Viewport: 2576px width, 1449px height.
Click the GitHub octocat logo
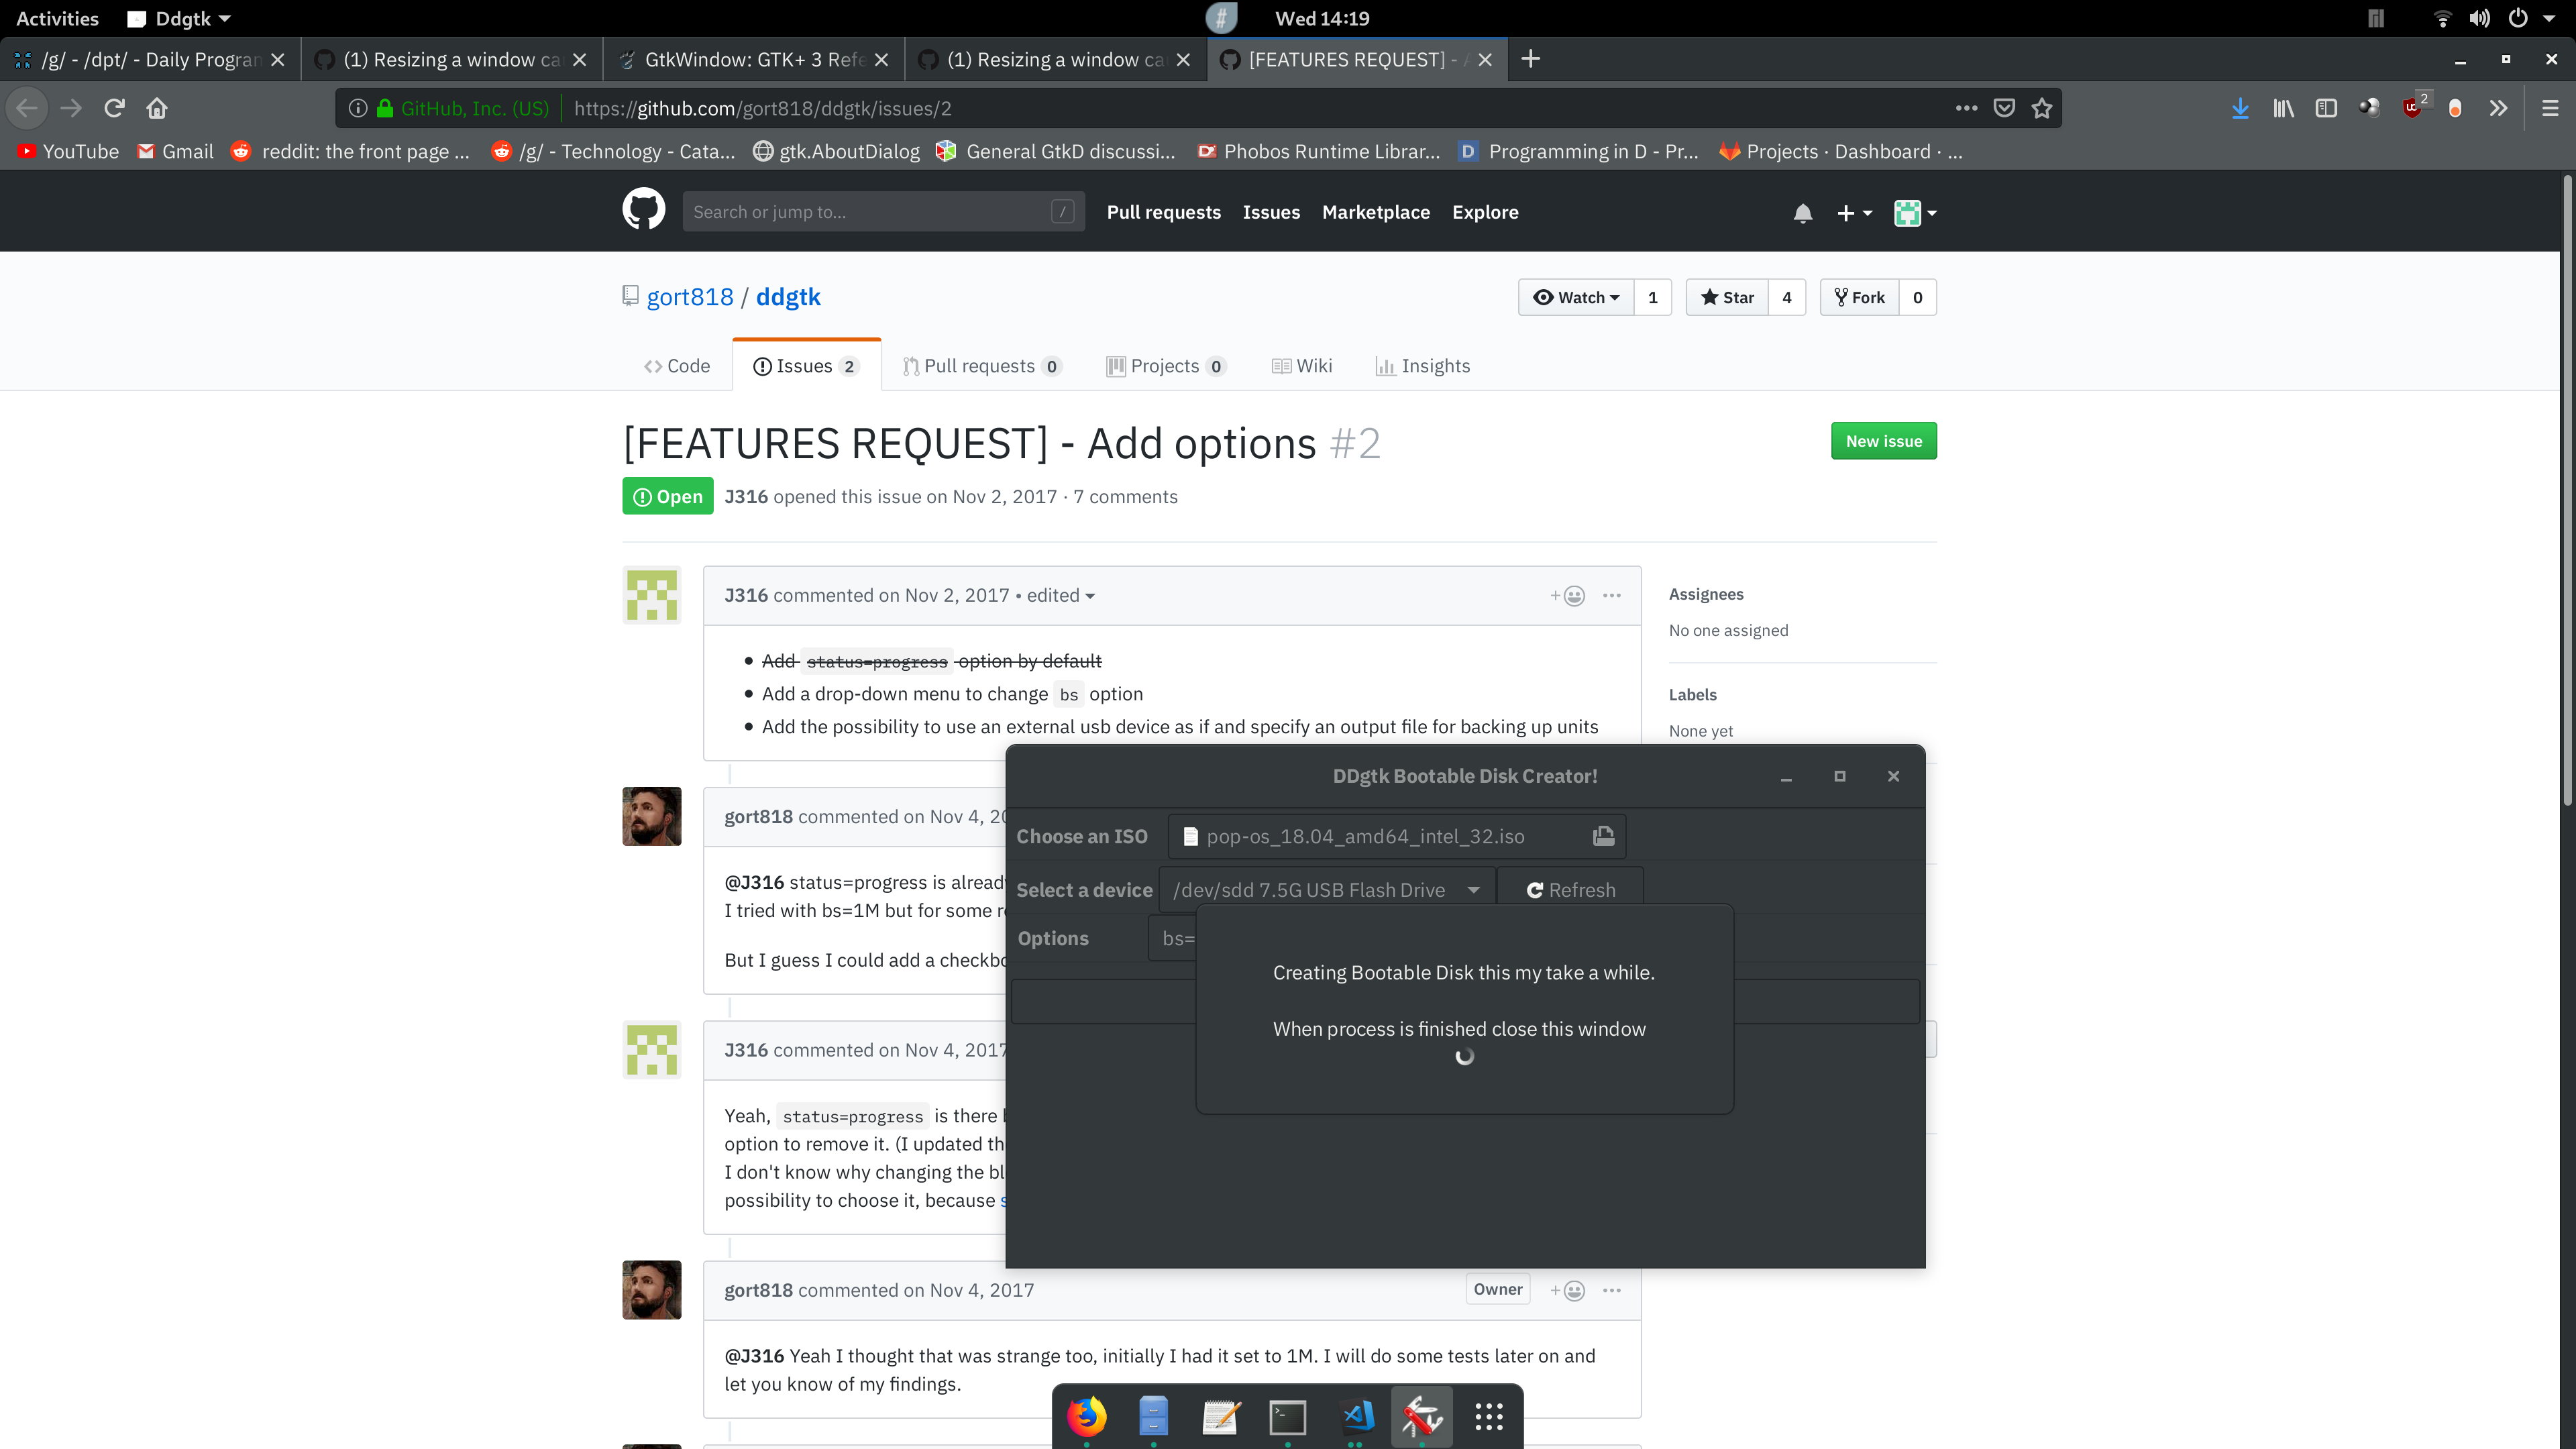click(x=643, y=210)
